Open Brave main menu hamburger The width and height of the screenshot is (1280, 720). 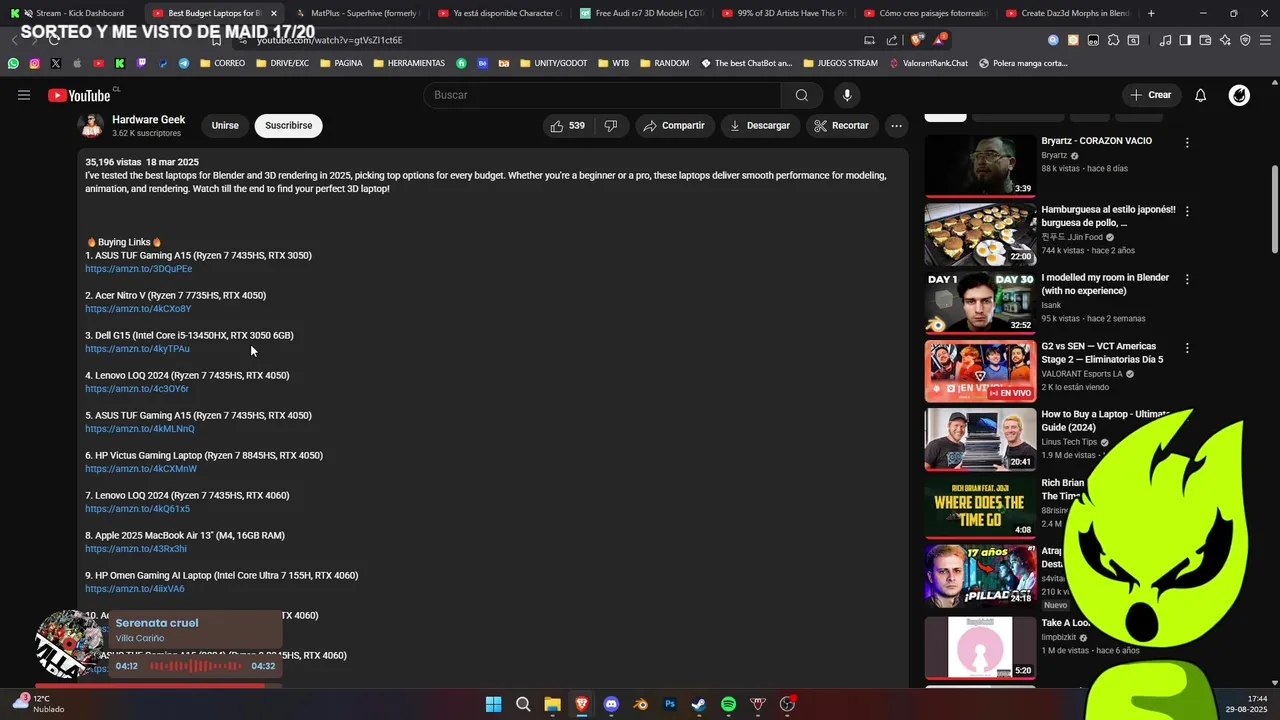1265,40
